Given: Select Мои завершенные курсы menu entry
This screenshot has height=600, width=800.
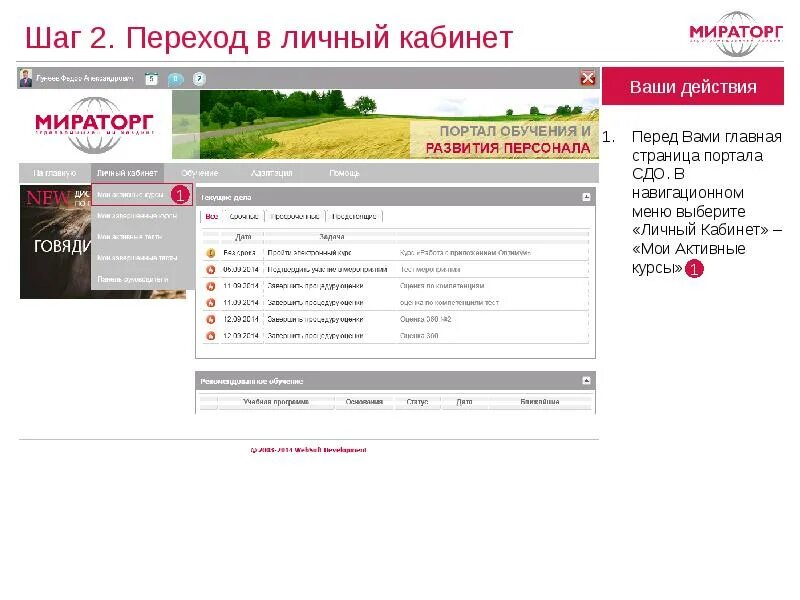Looking at the screenshot, I should [137, 216].
